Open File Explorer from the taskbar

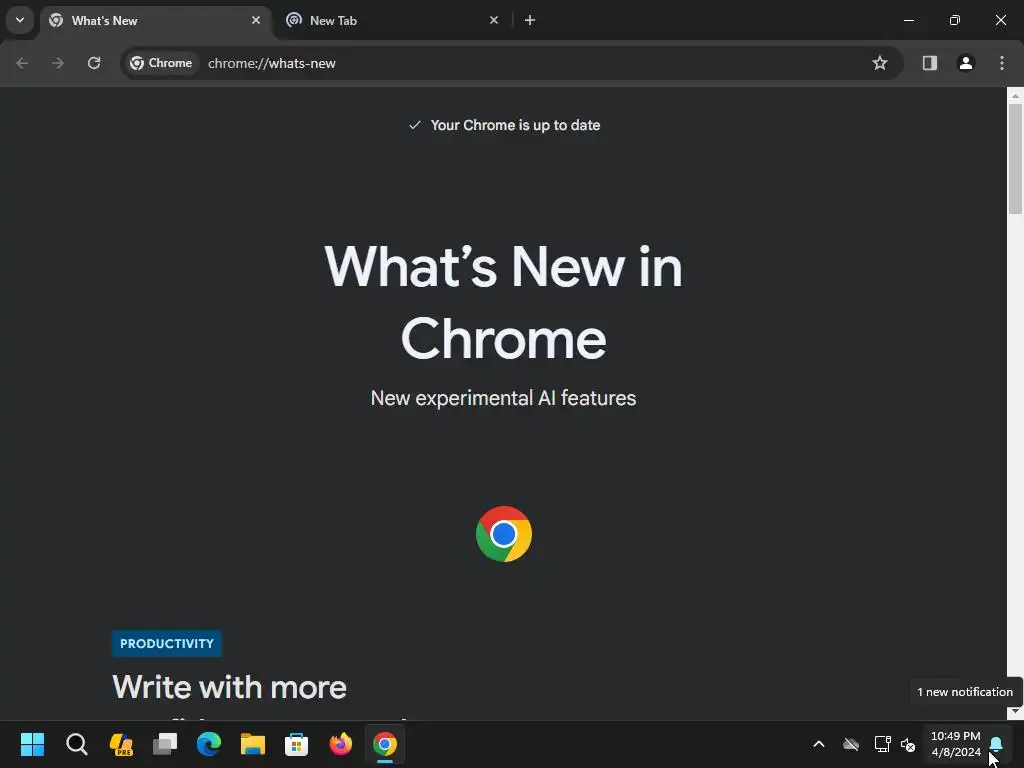(253, 744)
